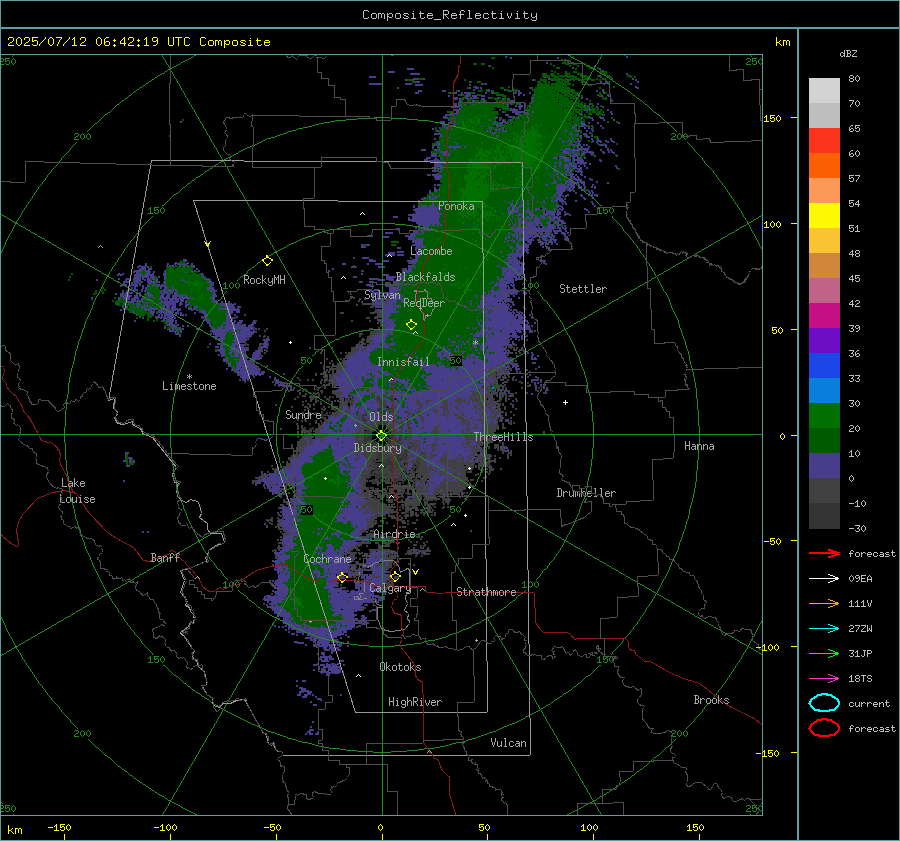Click the timestamp 2025/07/12 06:42:19 UTC Composite
This screenshot has height=841, width=900.
coord(138,42)
